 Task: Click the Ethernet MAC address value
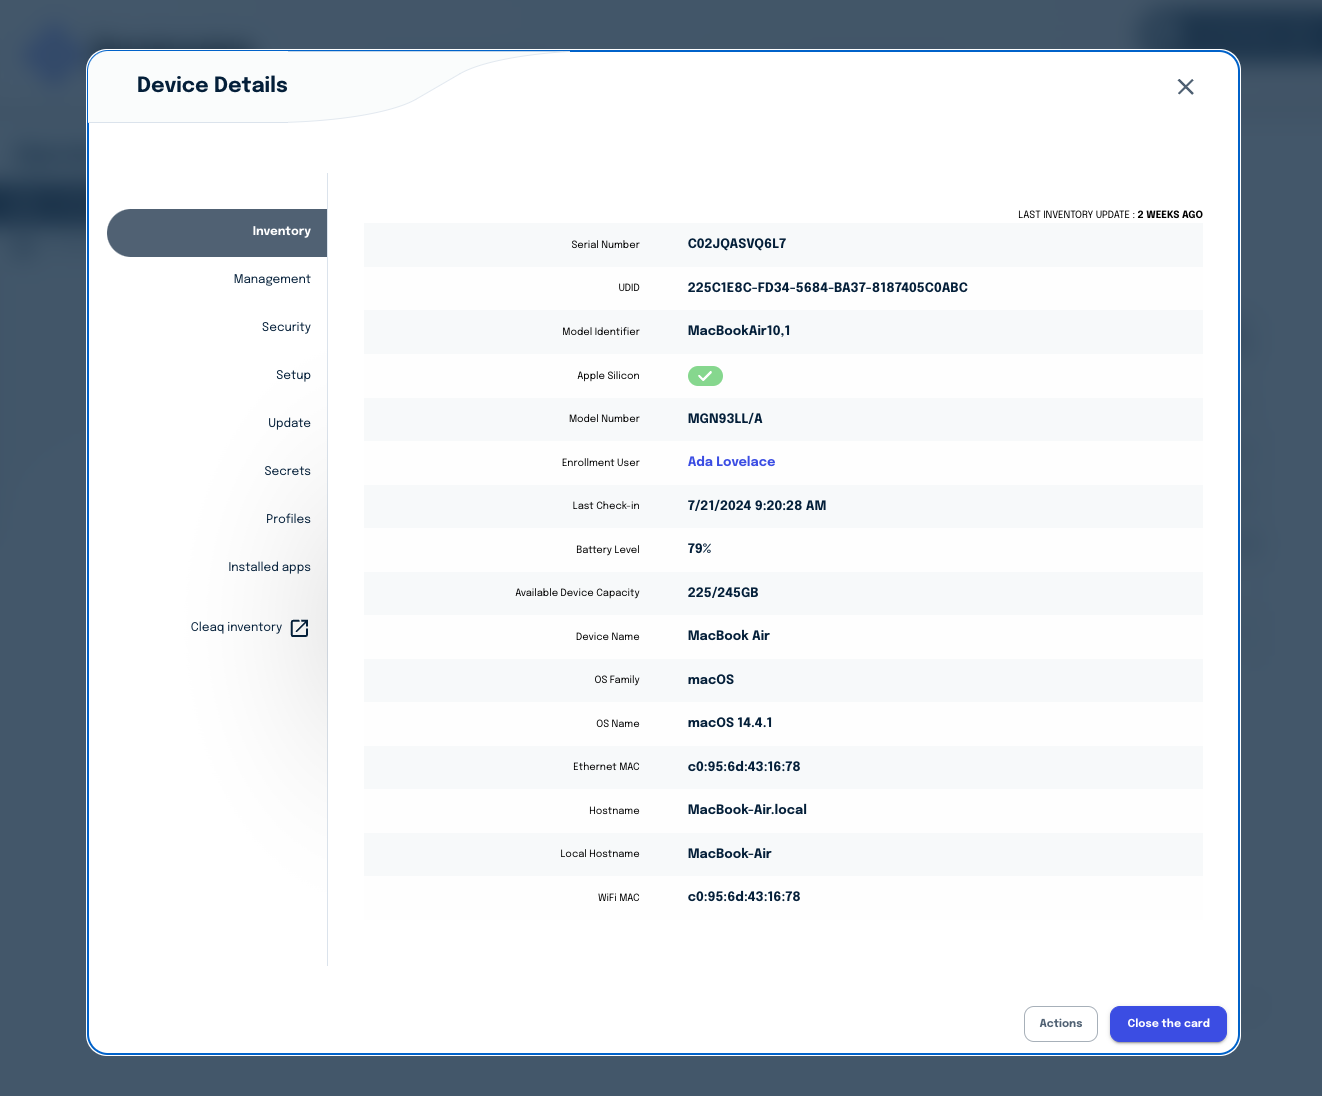[744, 767]
